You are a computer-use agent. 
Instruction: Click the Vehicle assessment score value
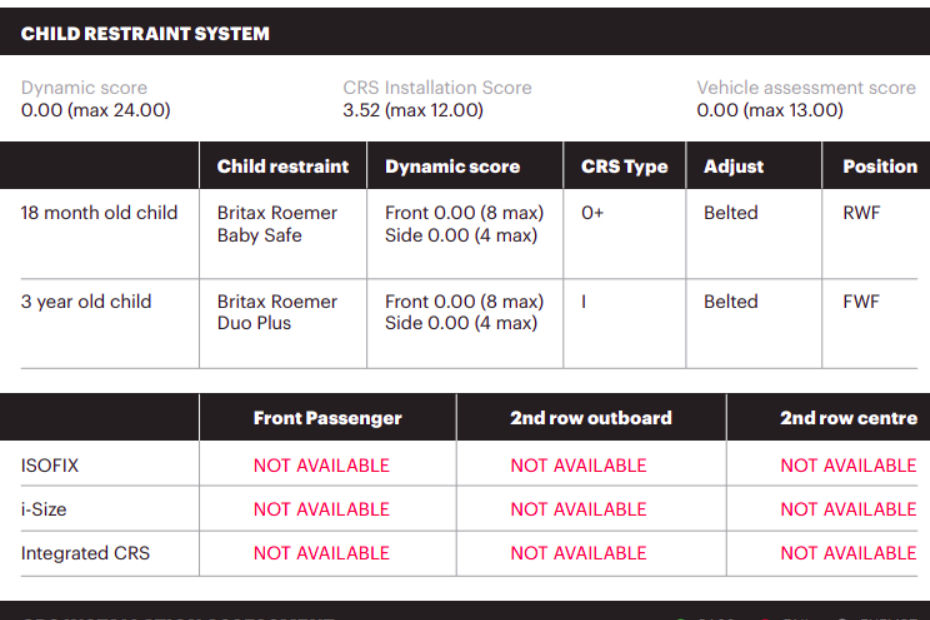769,110
